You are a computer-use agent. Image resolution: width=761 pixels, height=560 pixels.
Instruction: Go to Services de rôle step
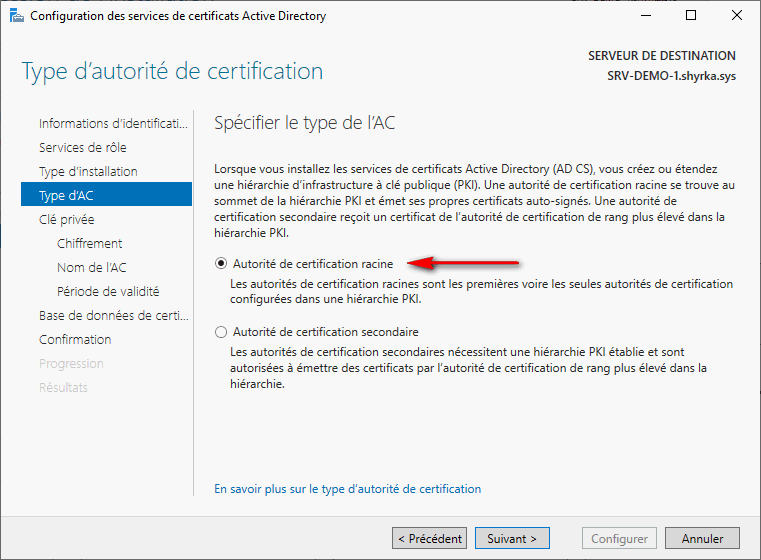coord(82,148)
